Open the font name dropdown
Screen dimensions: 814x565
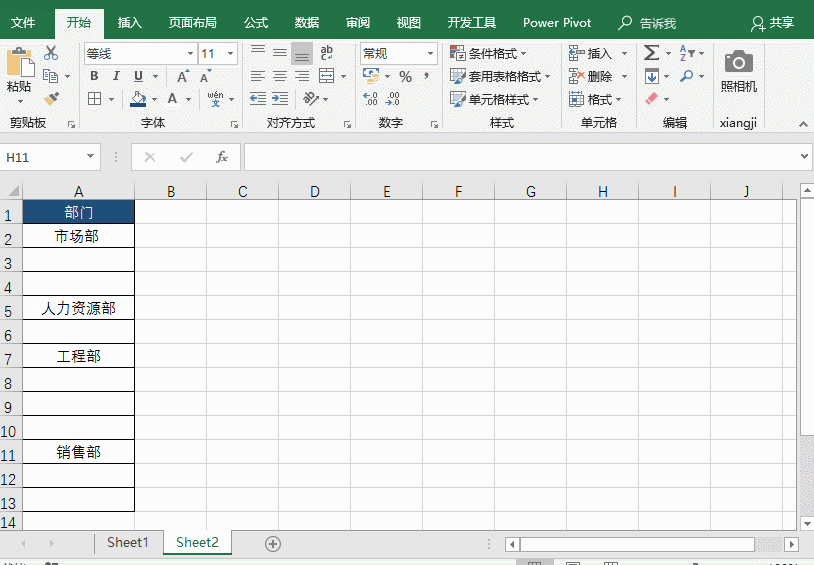click(x=191, y=53)
